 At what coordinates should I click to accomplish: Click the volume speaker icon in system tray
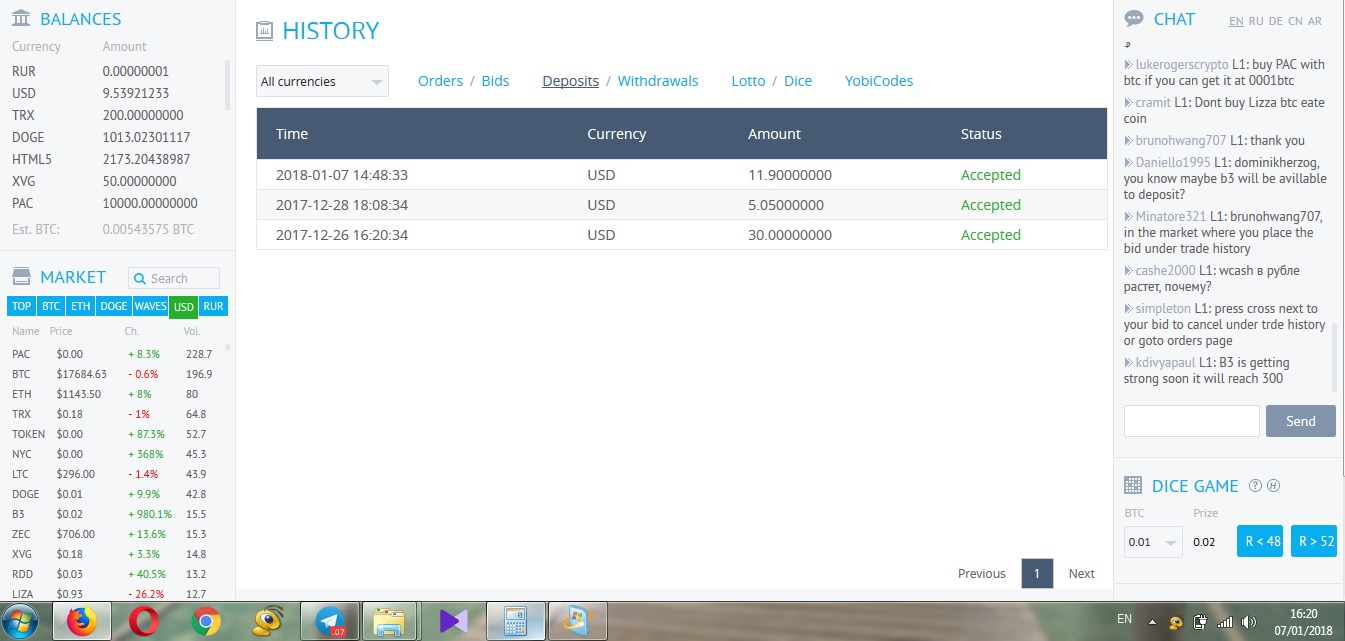pyautogui.click(x=1249, y=621)
